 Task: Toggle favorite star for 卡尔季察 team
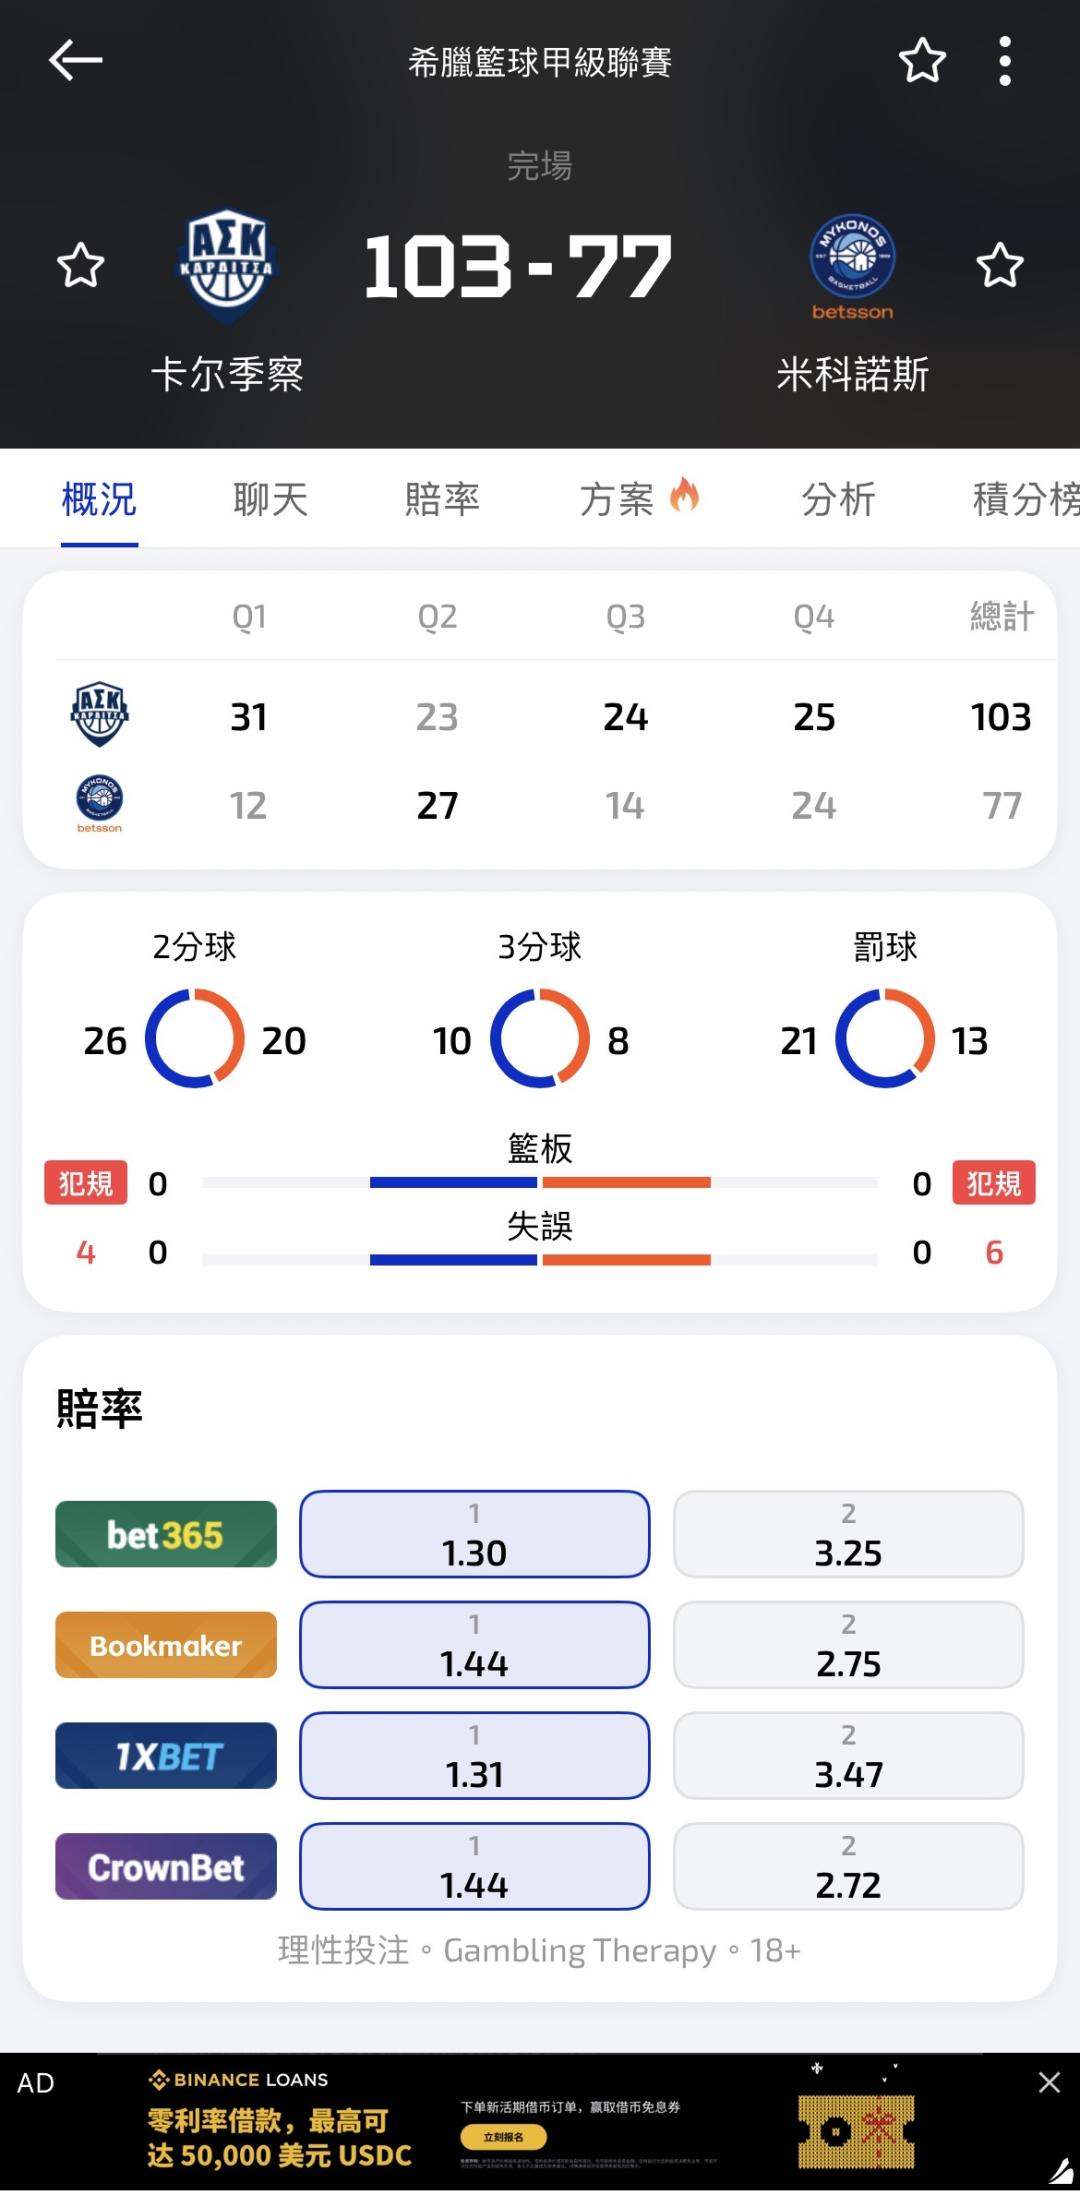(x=81, y=266)
